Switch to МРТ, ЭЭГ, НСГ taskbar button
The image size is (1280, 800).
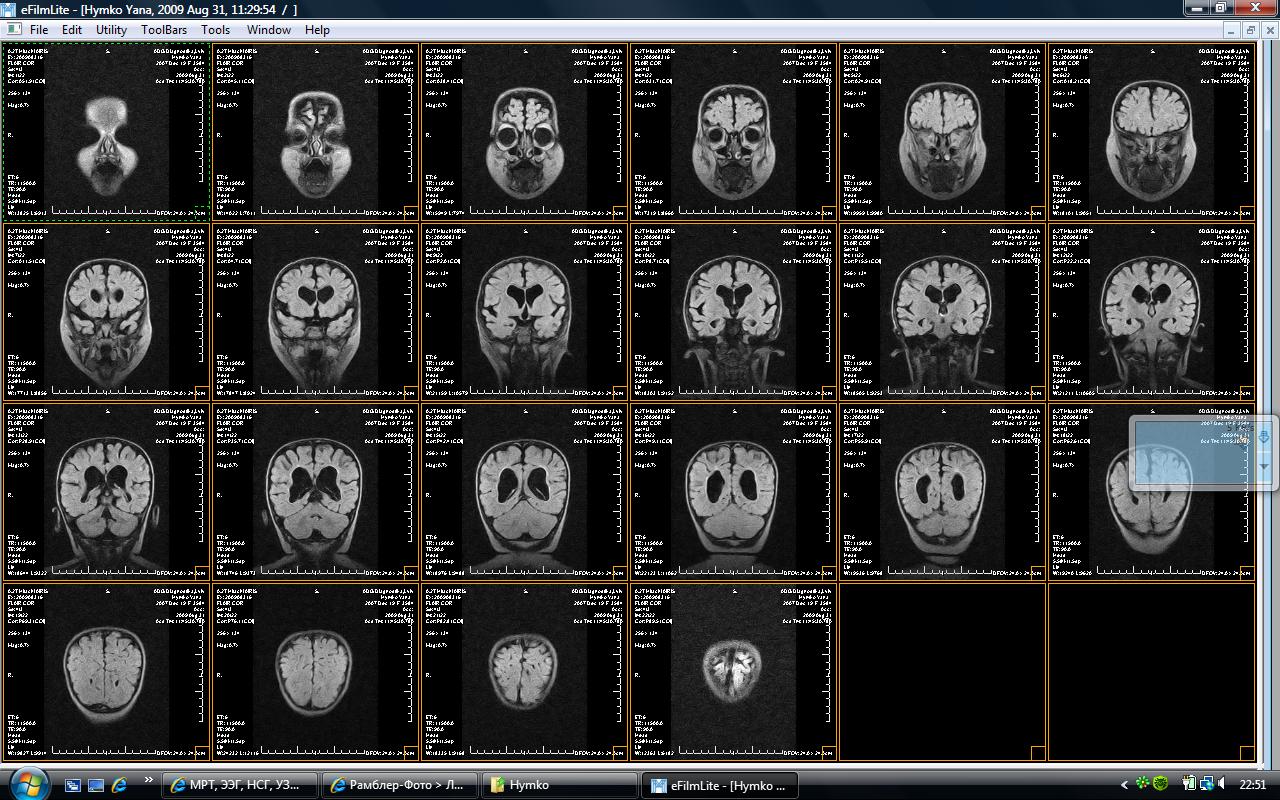[239, 785]
